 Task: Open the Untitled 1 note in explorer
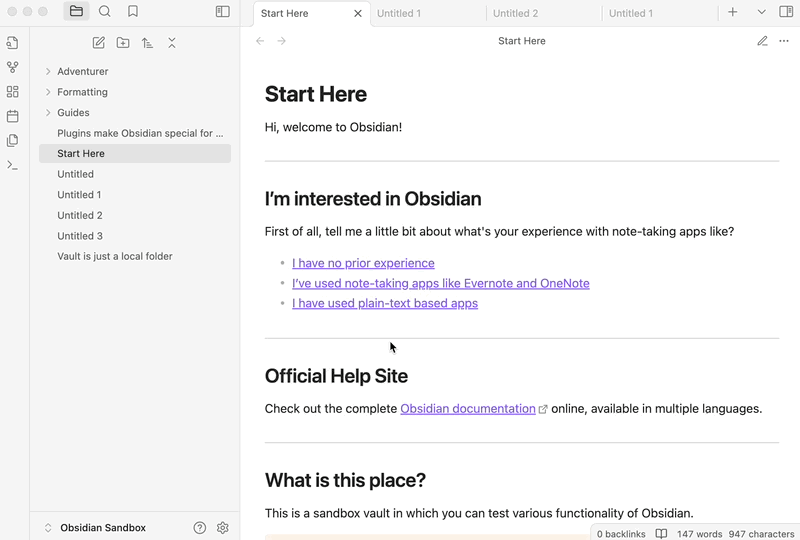[x=135, y=194]
